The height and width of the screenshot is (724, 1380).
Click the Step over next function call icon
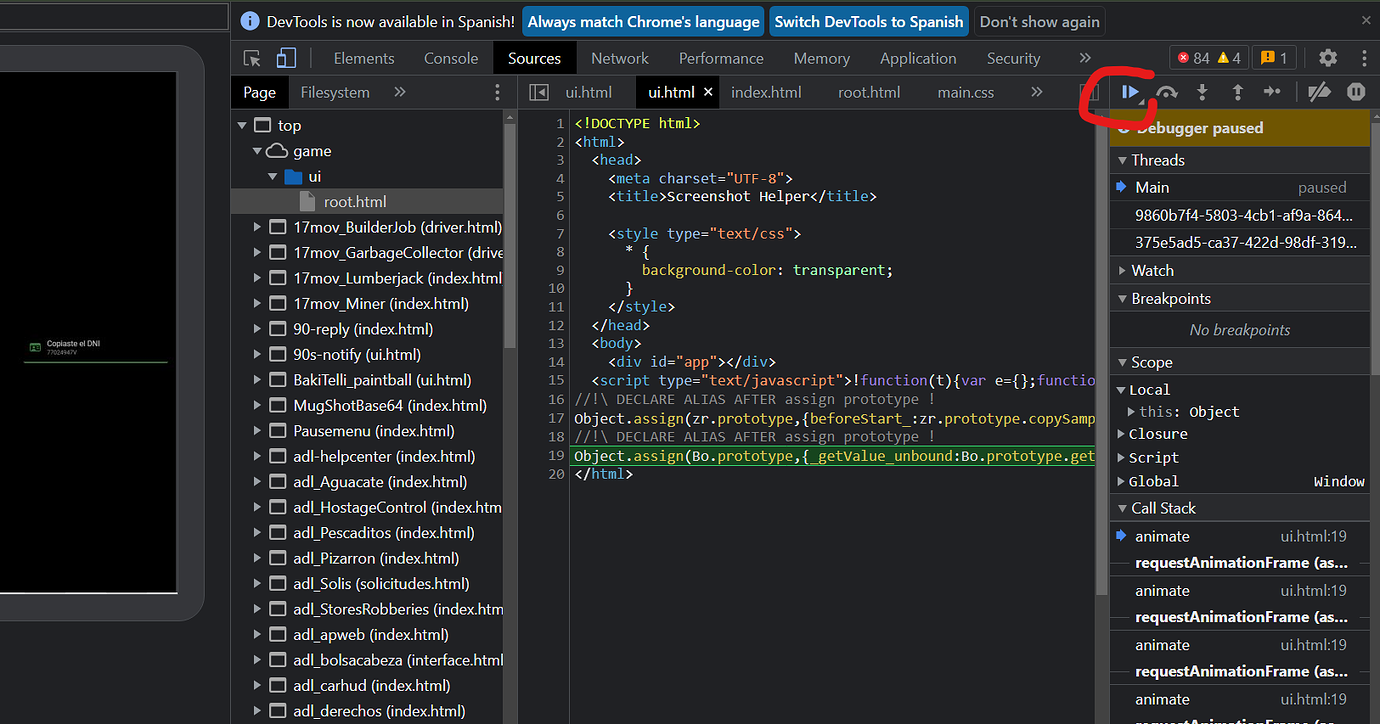pyautogui.click(x=1166, y=91)
